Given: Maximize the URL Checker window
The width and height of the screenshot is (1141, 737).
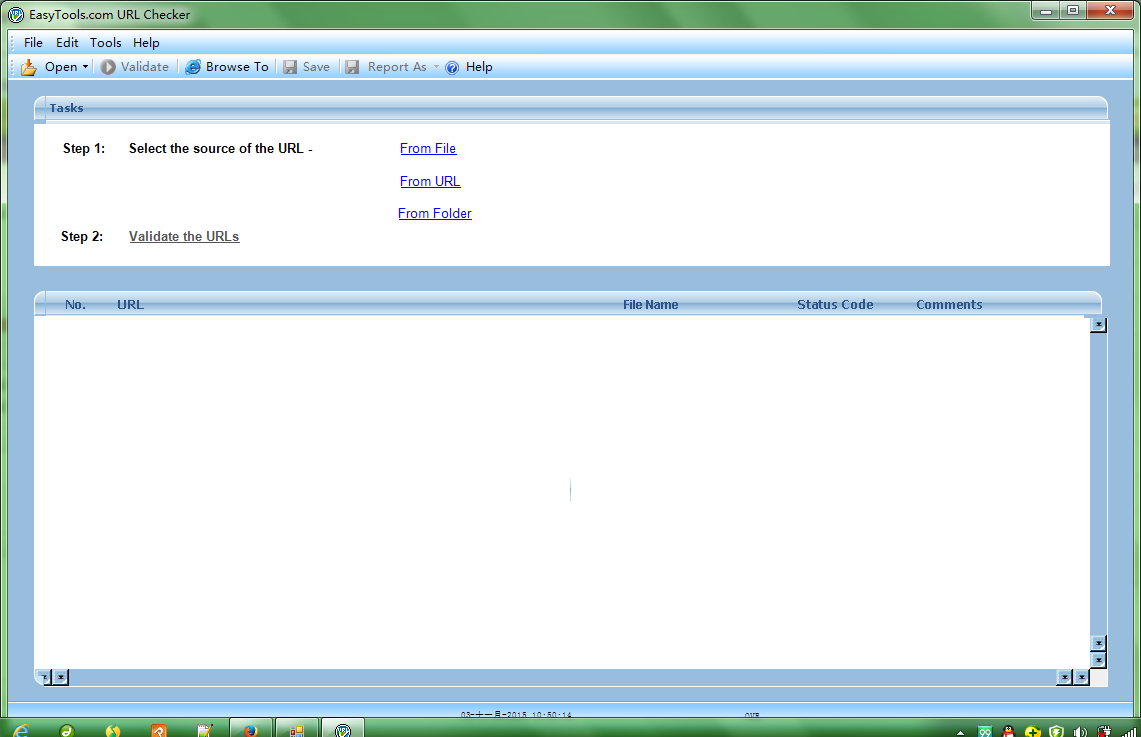Looking at the screenshot, I should click(1073, 11).
